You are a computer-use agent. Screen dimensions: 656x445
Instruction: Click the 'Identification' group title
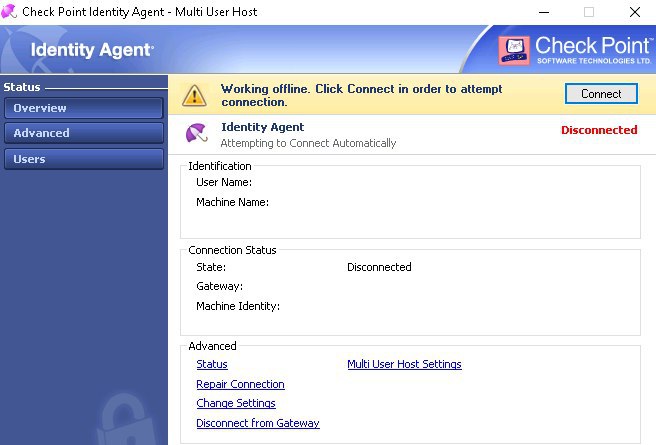[220, 166]
